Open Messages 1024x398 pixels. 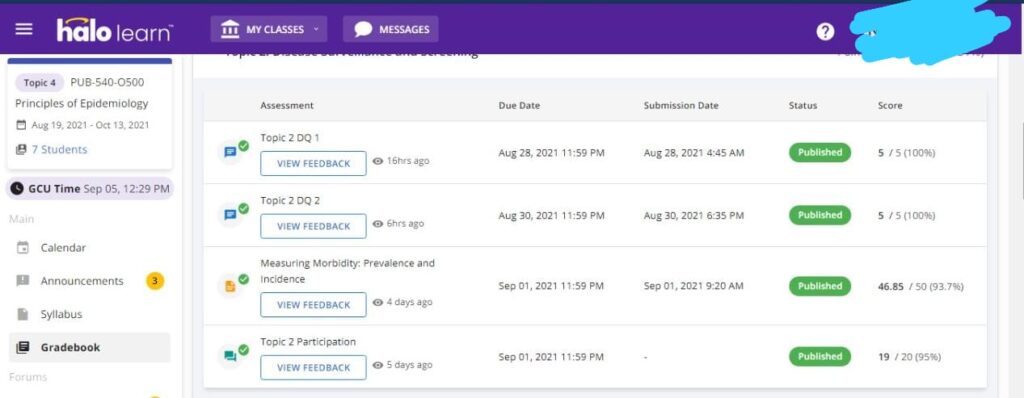[x=391, y=29]
